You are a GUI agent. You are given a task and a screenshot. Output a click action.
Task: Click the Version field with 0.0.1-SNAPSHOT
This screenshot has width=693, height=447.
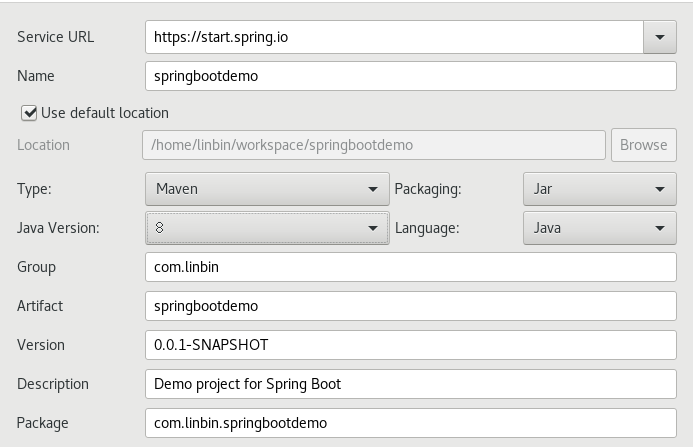[410, 345]
